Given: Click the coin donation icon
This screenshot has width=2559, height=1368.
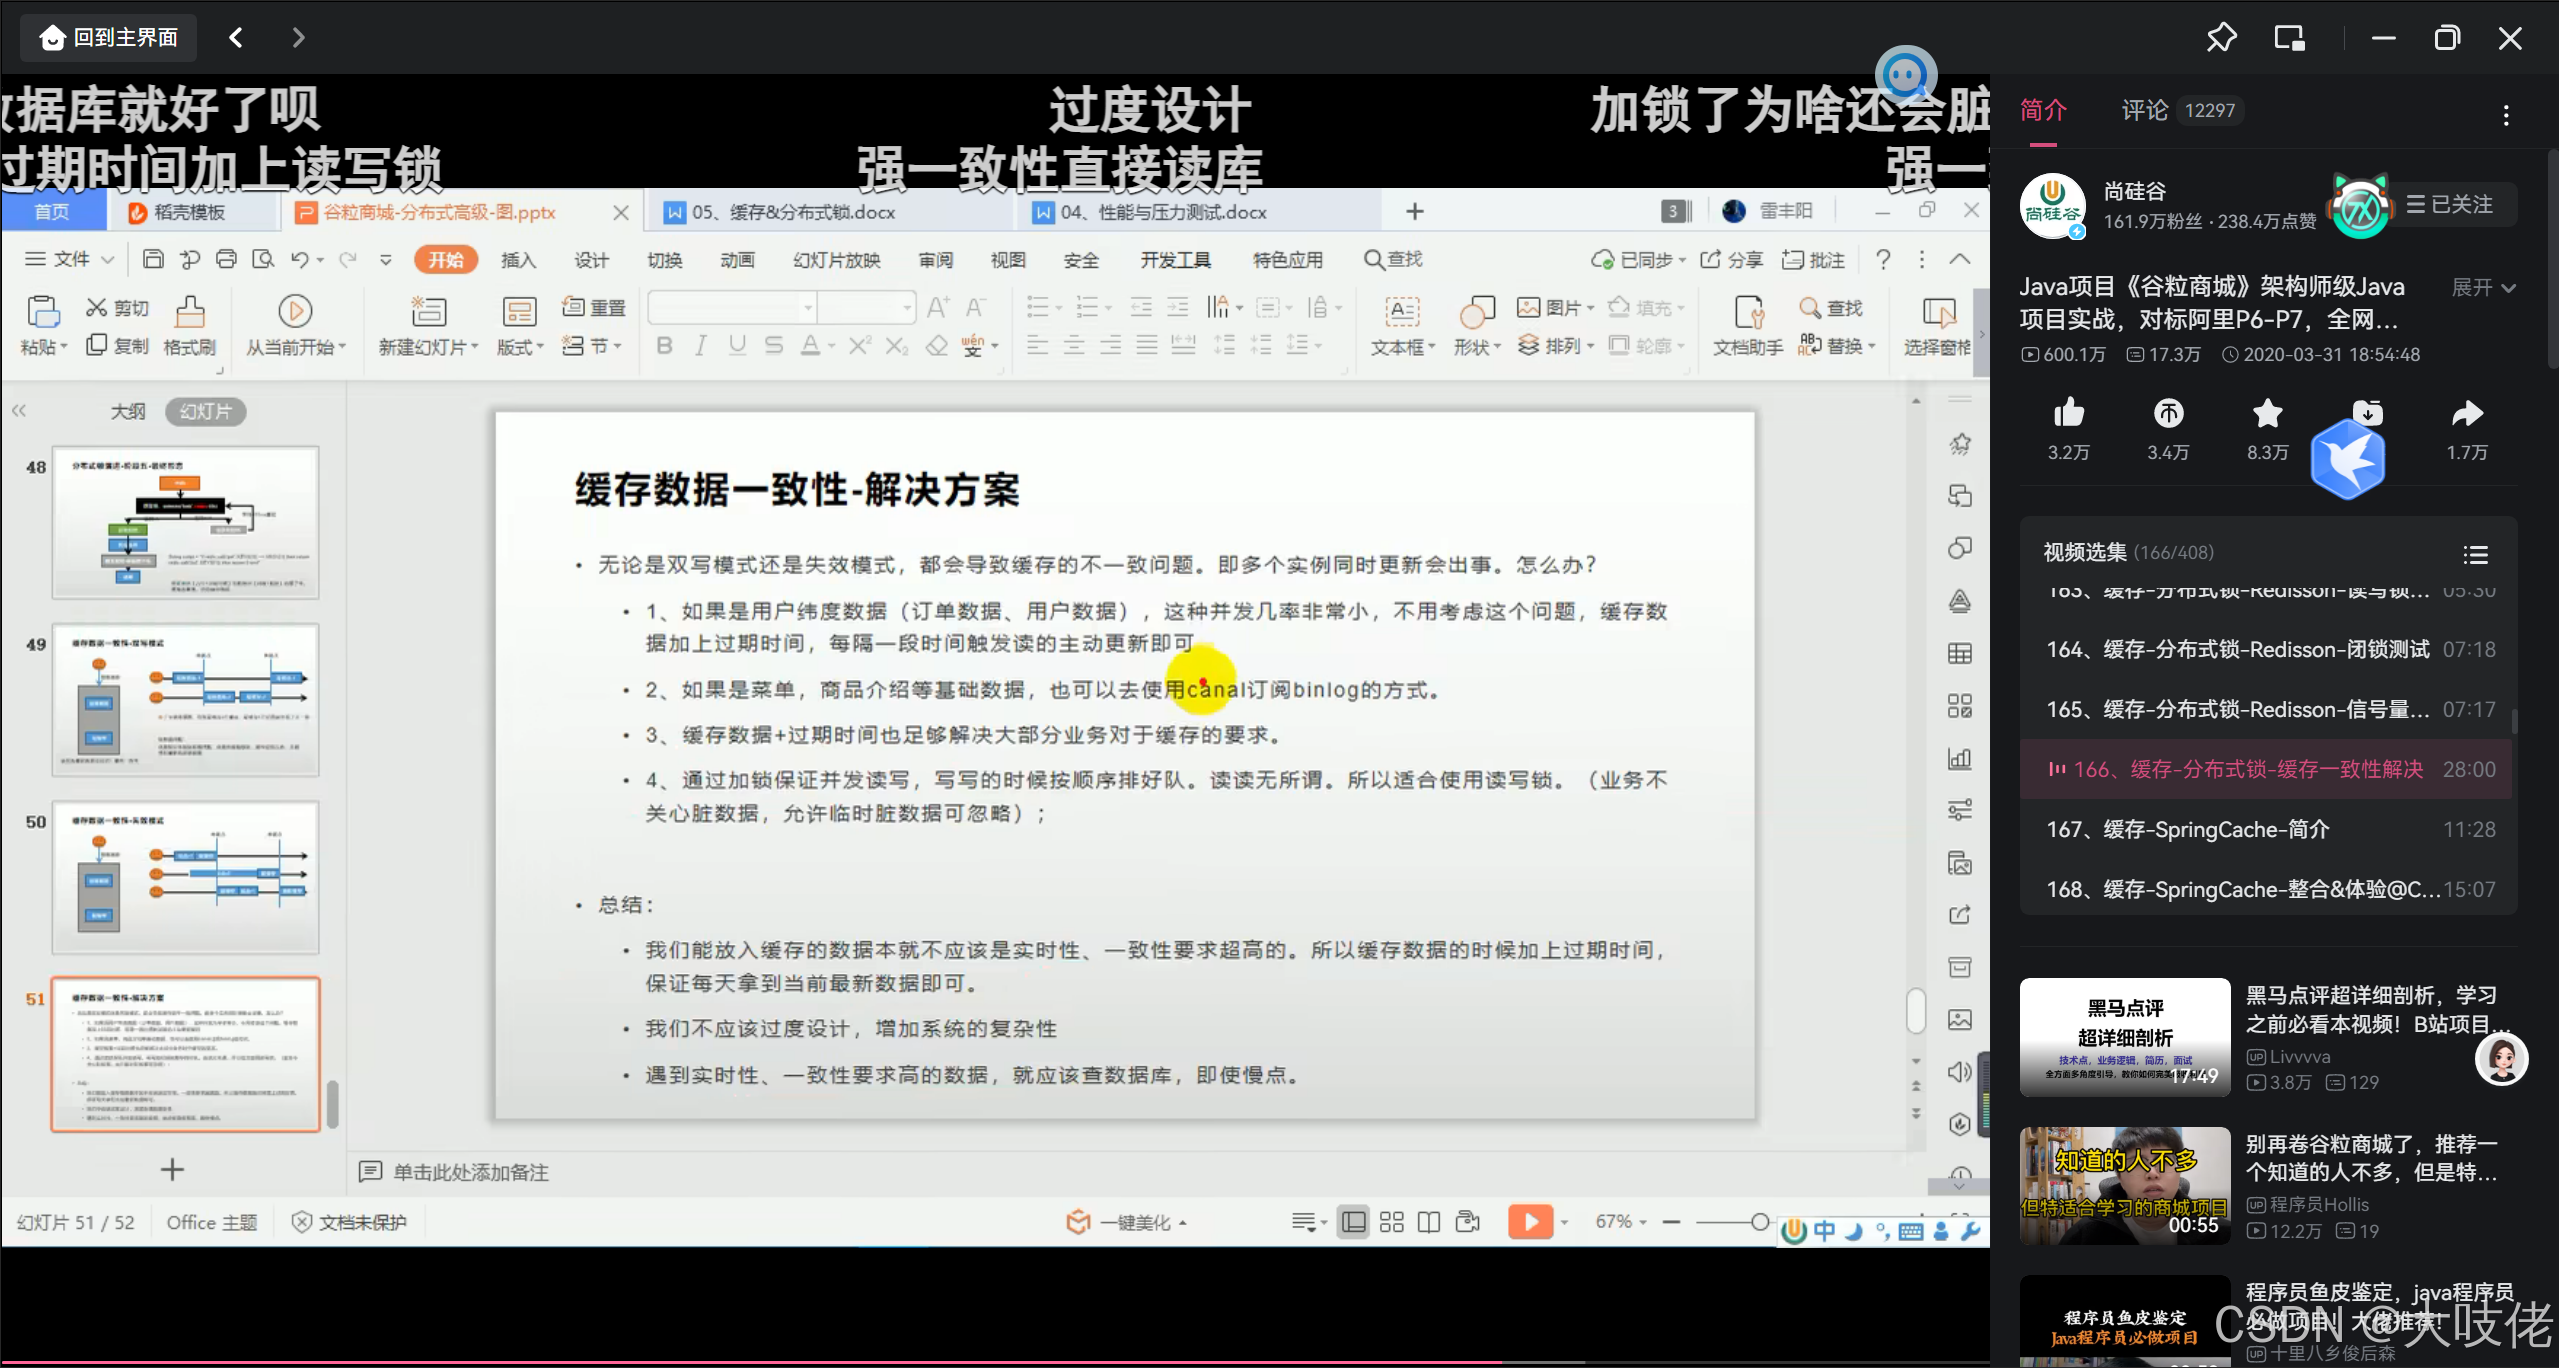Looking at the screenshot, I should click(2167, 413).
